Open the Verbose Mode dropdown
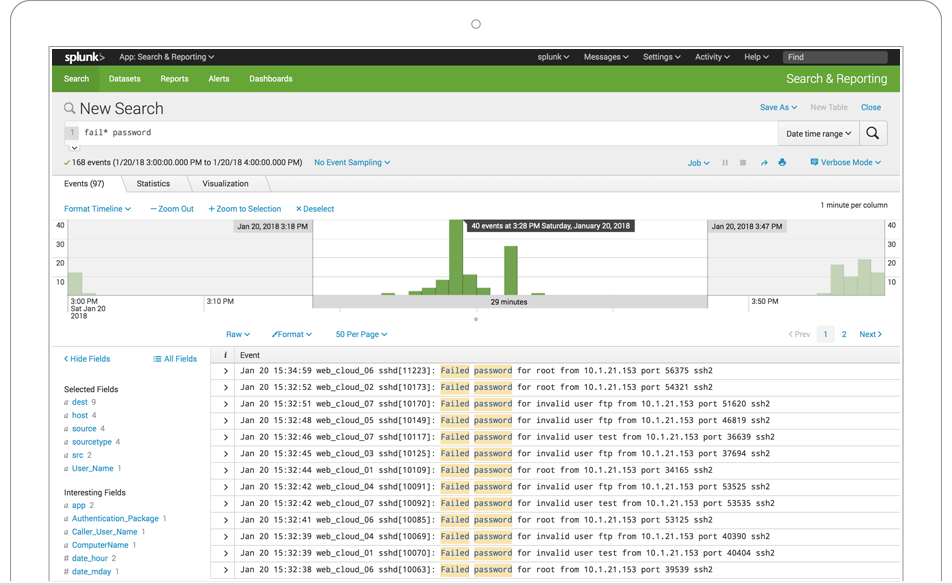 [846, 163]
